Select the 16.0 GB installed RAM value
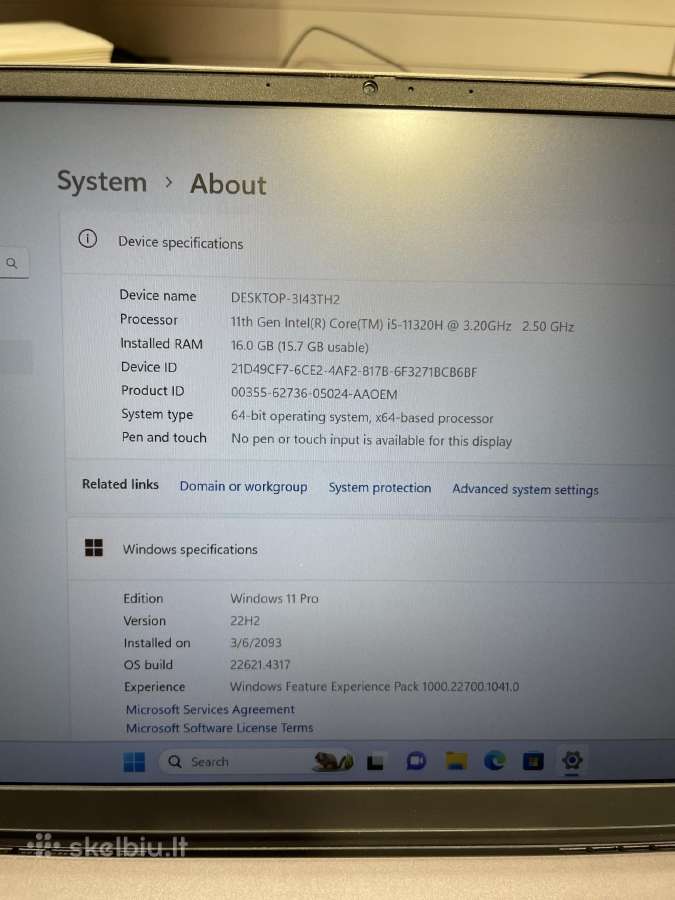This screenshot has height=900, width=675. (x=300, y=347)
